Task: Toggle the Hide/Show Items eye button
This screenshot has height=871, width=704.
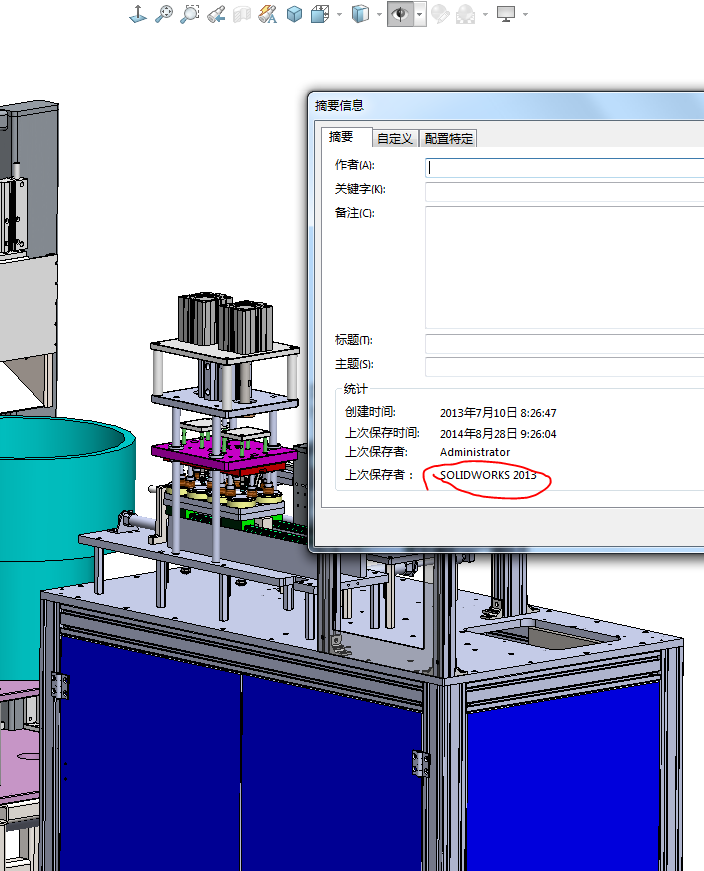Action: [400, 14]
